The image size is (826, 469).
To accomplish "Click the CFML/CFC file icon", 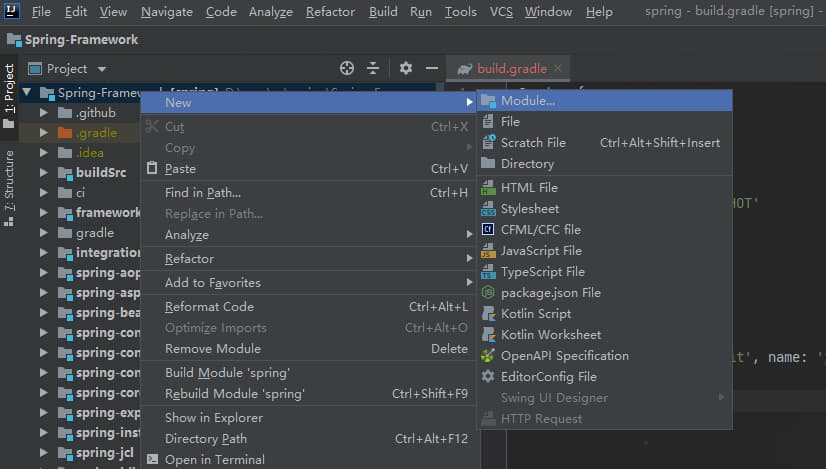I will [x=488, y=230].
